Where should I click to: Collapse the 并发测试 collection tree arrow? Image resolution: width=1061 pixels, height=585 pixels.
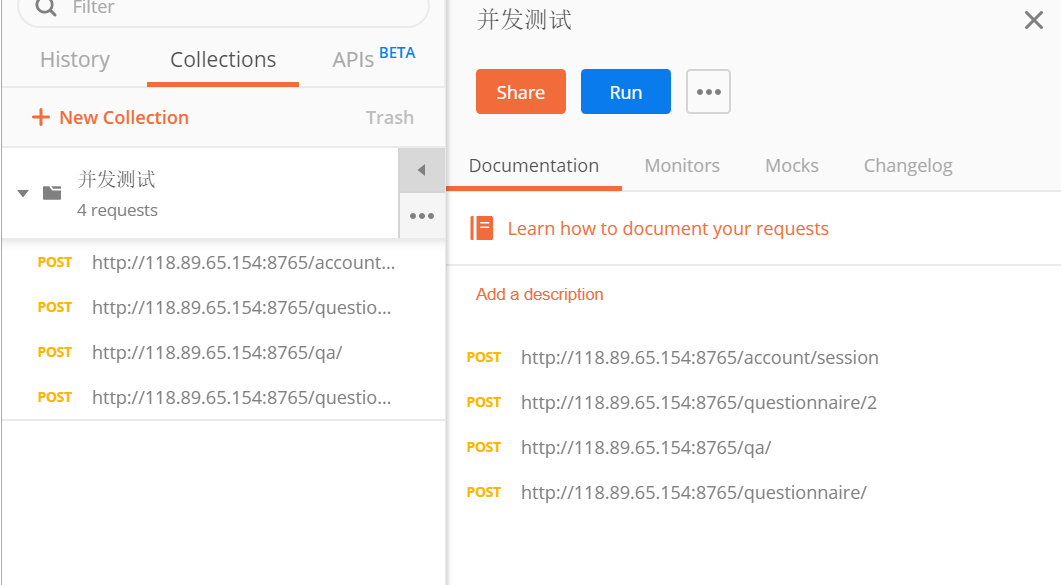(x=23, y=193)
